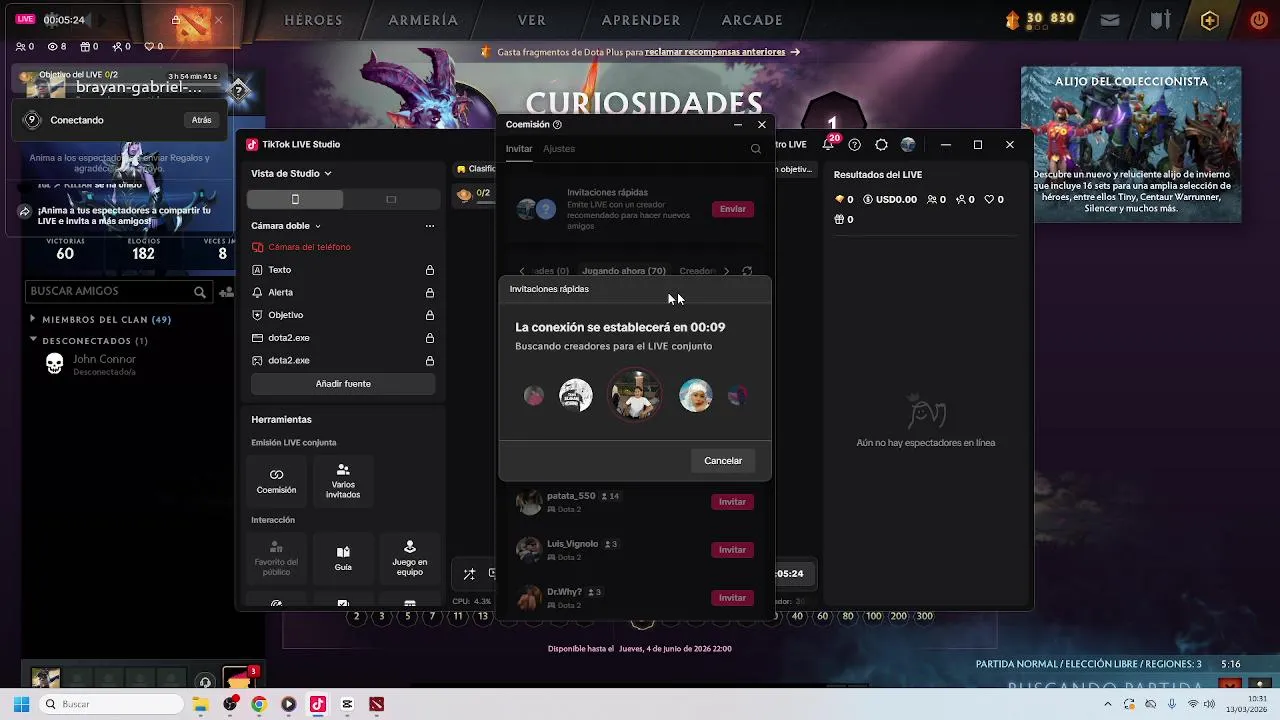Toggle the lock on the Objetivo source

tap(430, 315)
